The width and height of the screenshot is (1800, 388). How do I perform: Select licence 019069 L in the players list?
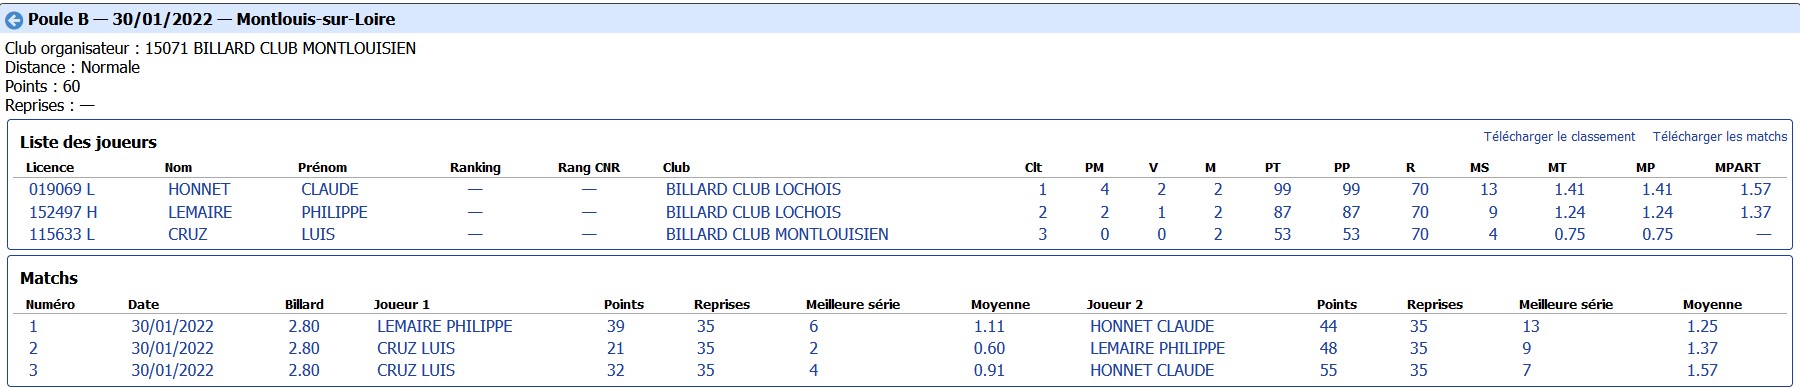pos(62,189)
